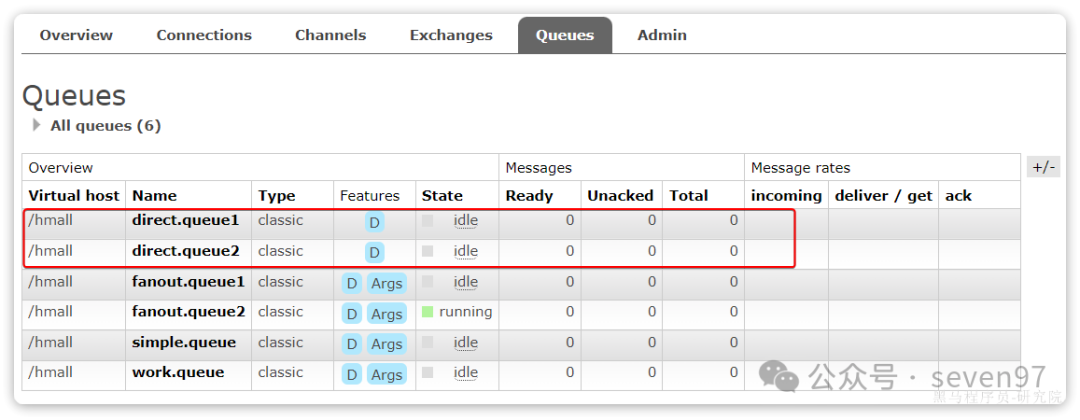Viewport: 1080px width, 420px height.
Task: Select the Queues tab
Action: click(x=565, y=35)
